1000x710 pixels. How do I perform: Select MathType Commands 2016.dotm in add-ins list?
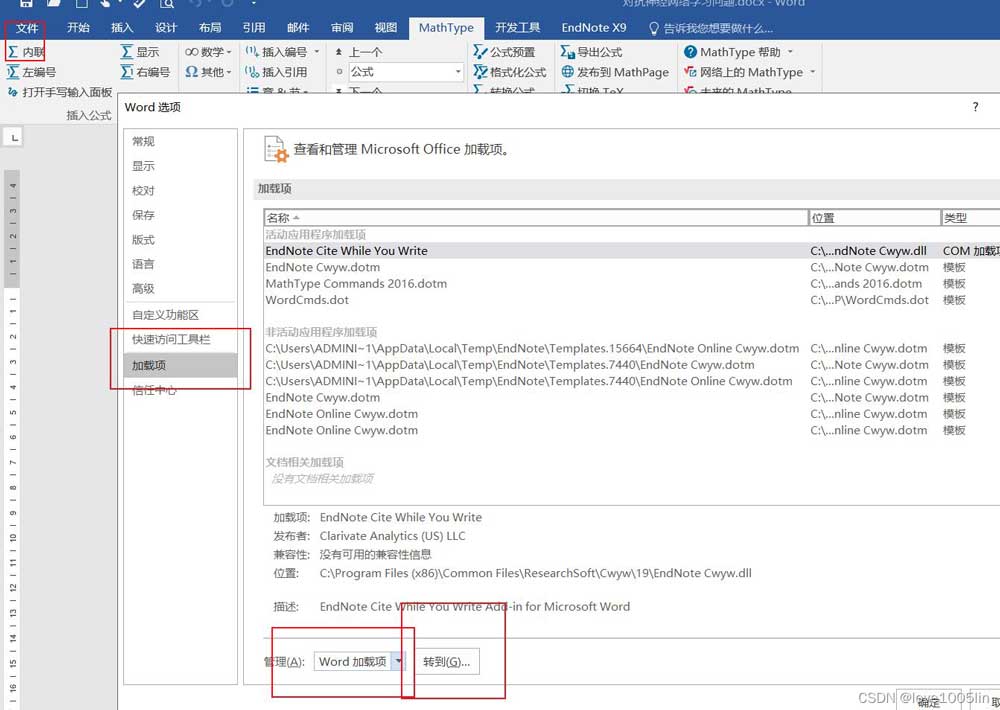356,284
